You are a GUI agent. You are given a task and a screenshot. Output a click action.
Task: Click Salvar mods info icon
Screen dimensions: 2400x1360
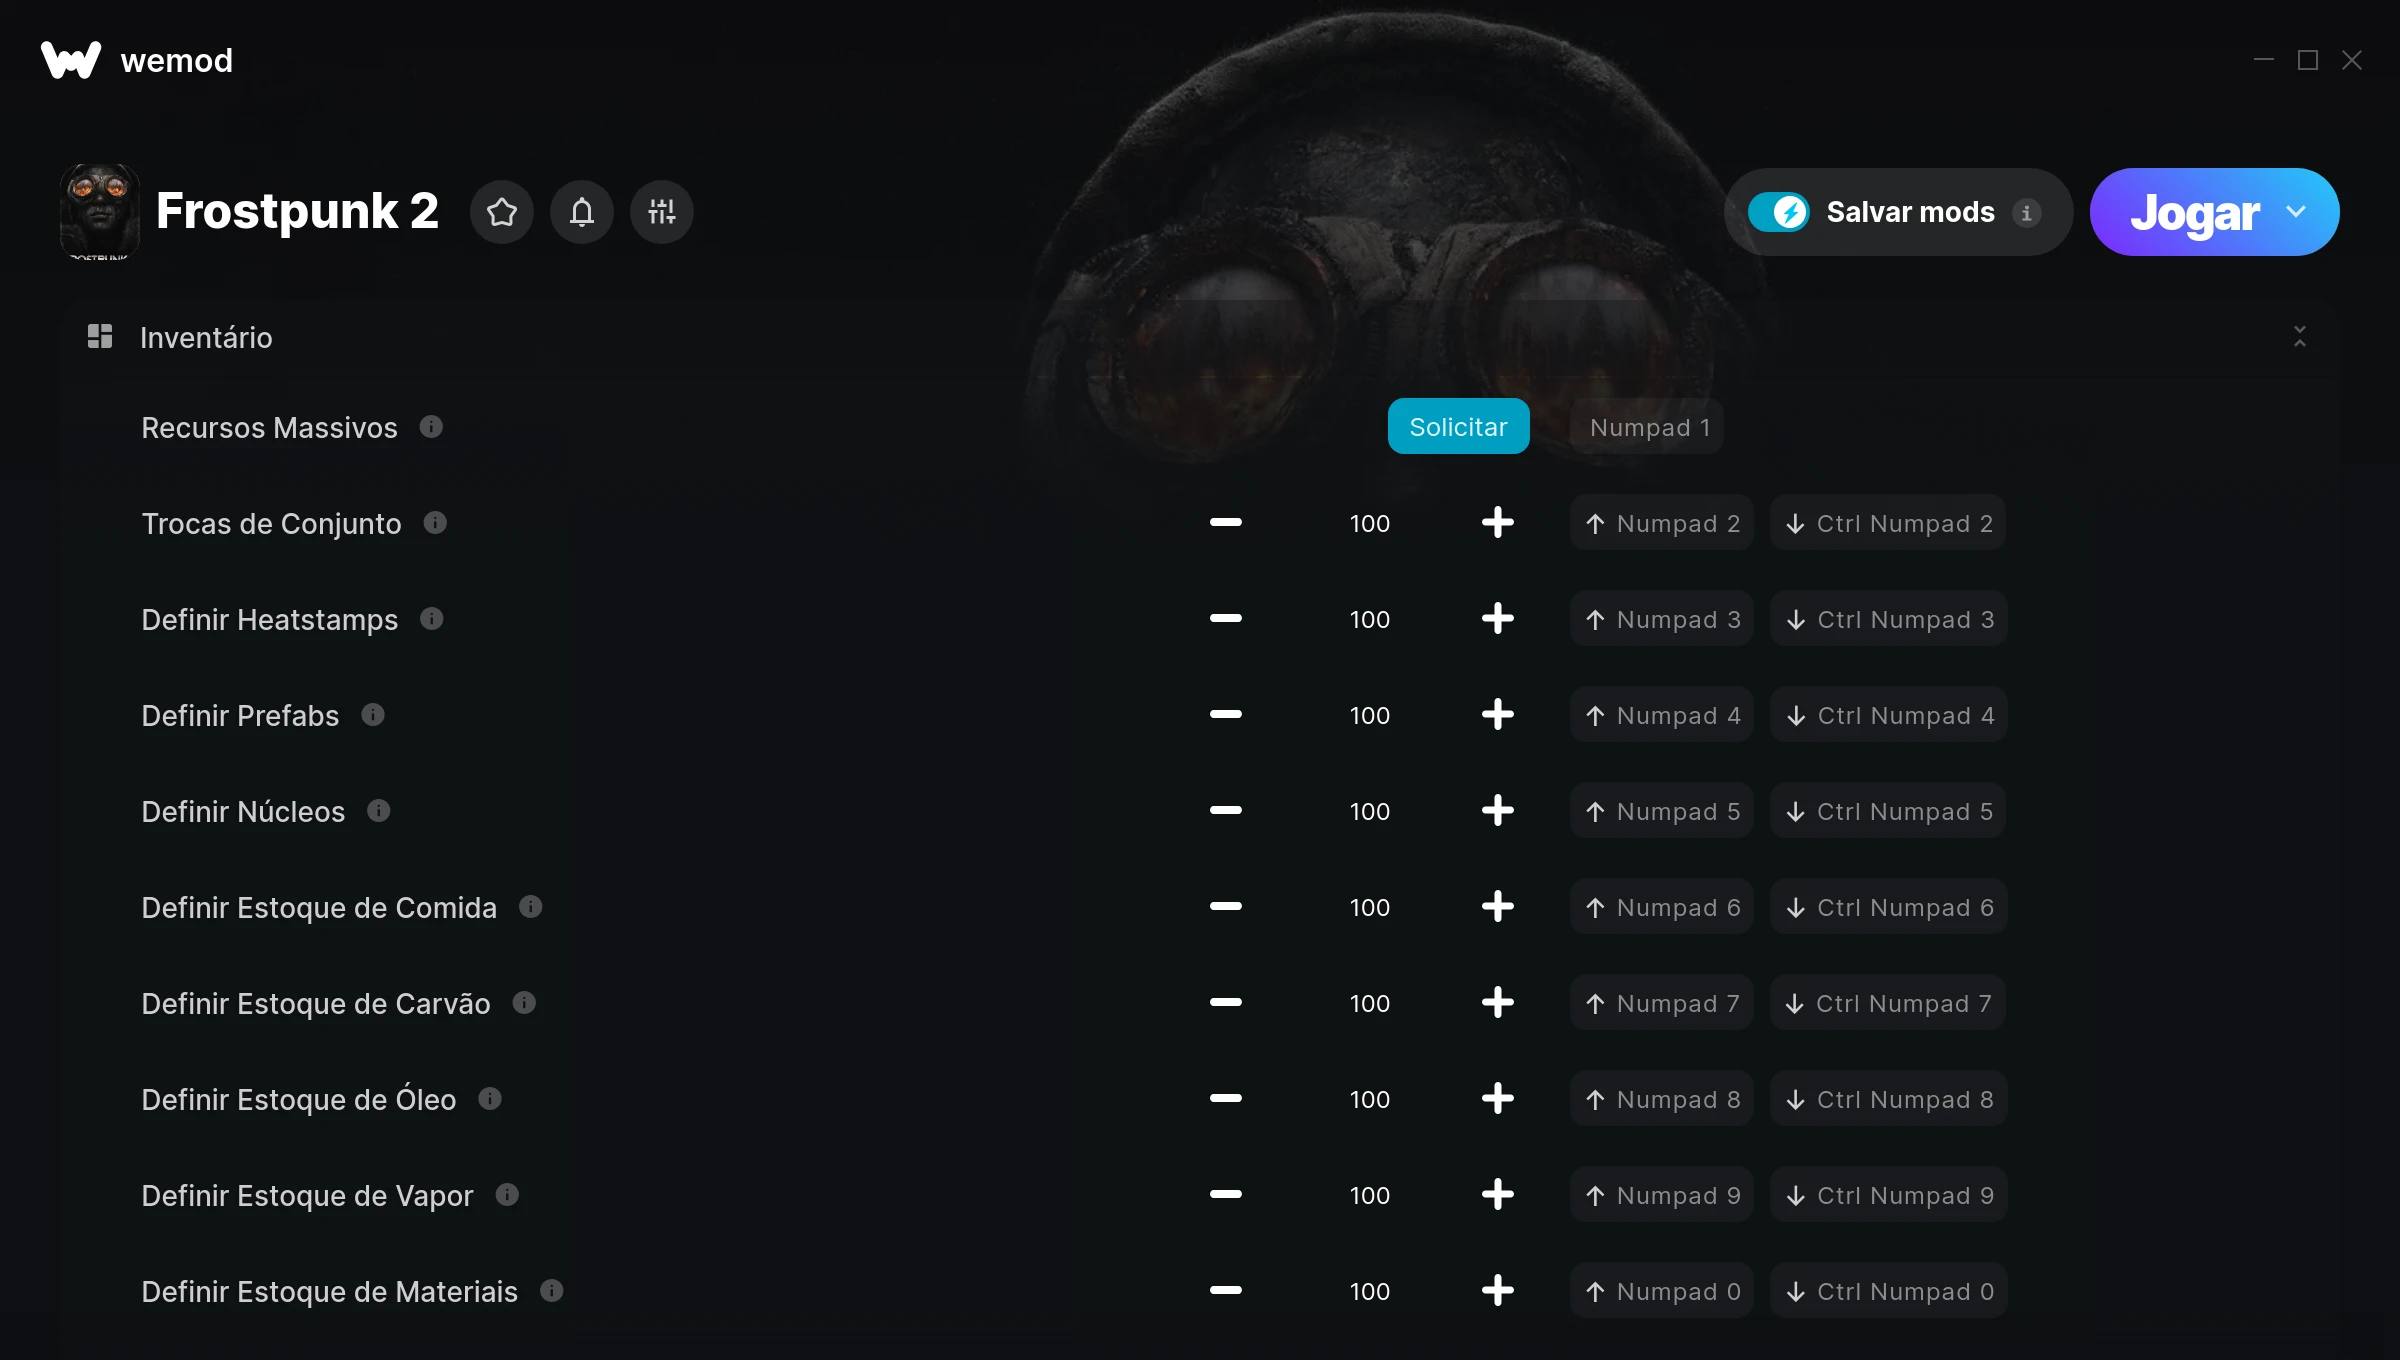[2027, 213]
